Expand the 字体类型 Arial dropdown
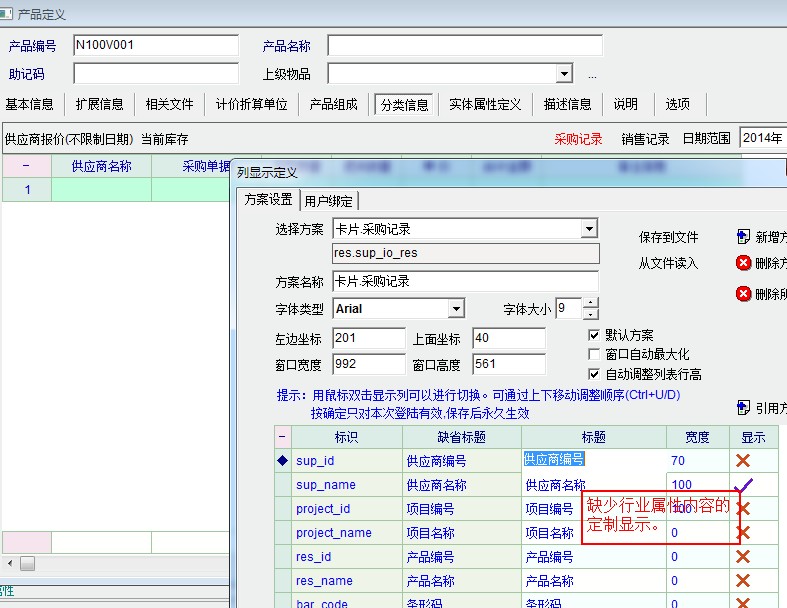This screenshot has width=787, height=608. click(x=456, y=309)
